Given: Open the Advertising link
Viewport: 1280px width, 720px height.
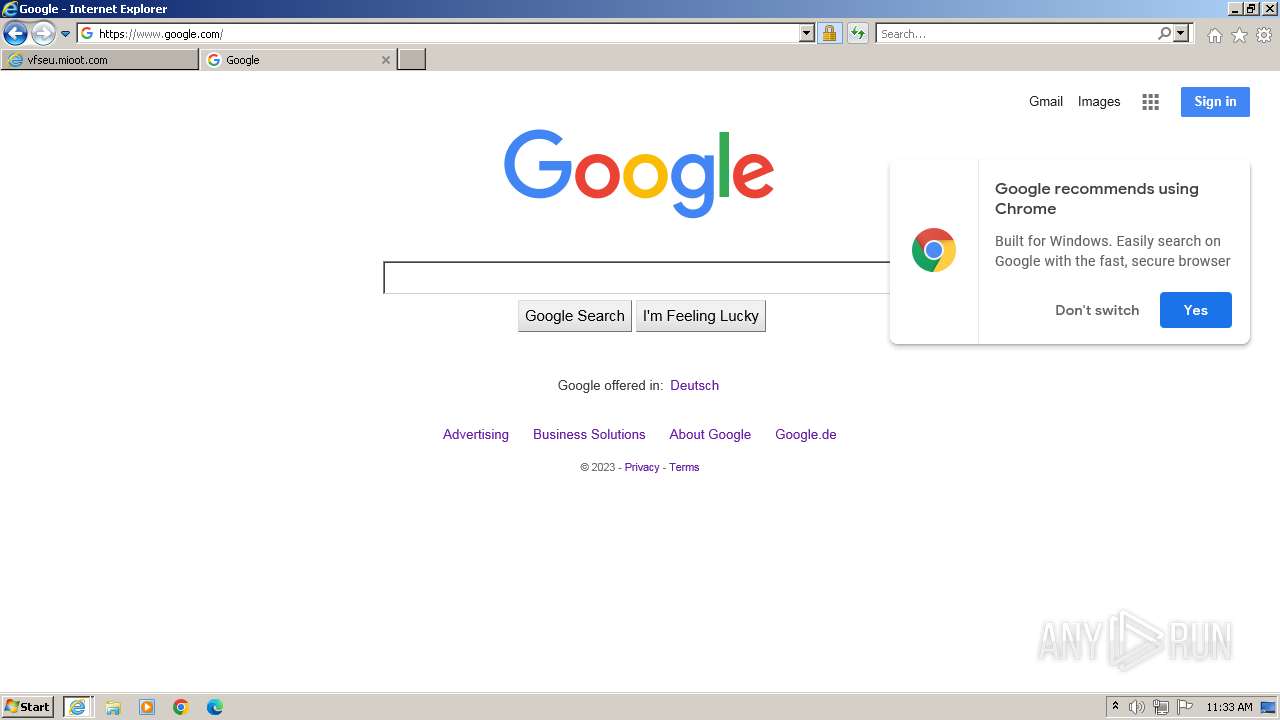Looking at the screenshot, I should coord(476,434).
